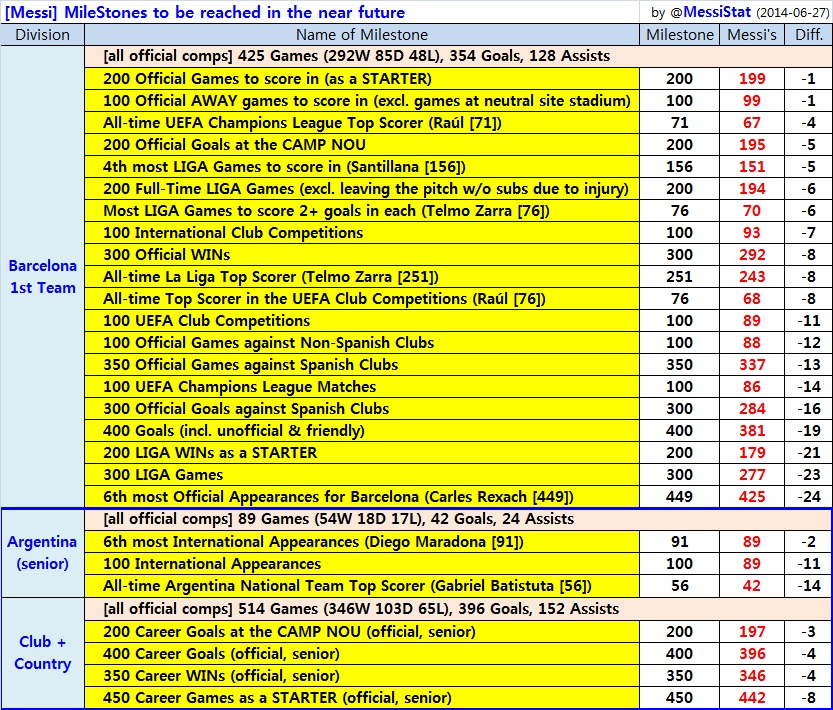This screenshot has width=833, height=710.
Task: Select the "425 Games (292W 85D 48L)" summary row
Action: (458, 56)
